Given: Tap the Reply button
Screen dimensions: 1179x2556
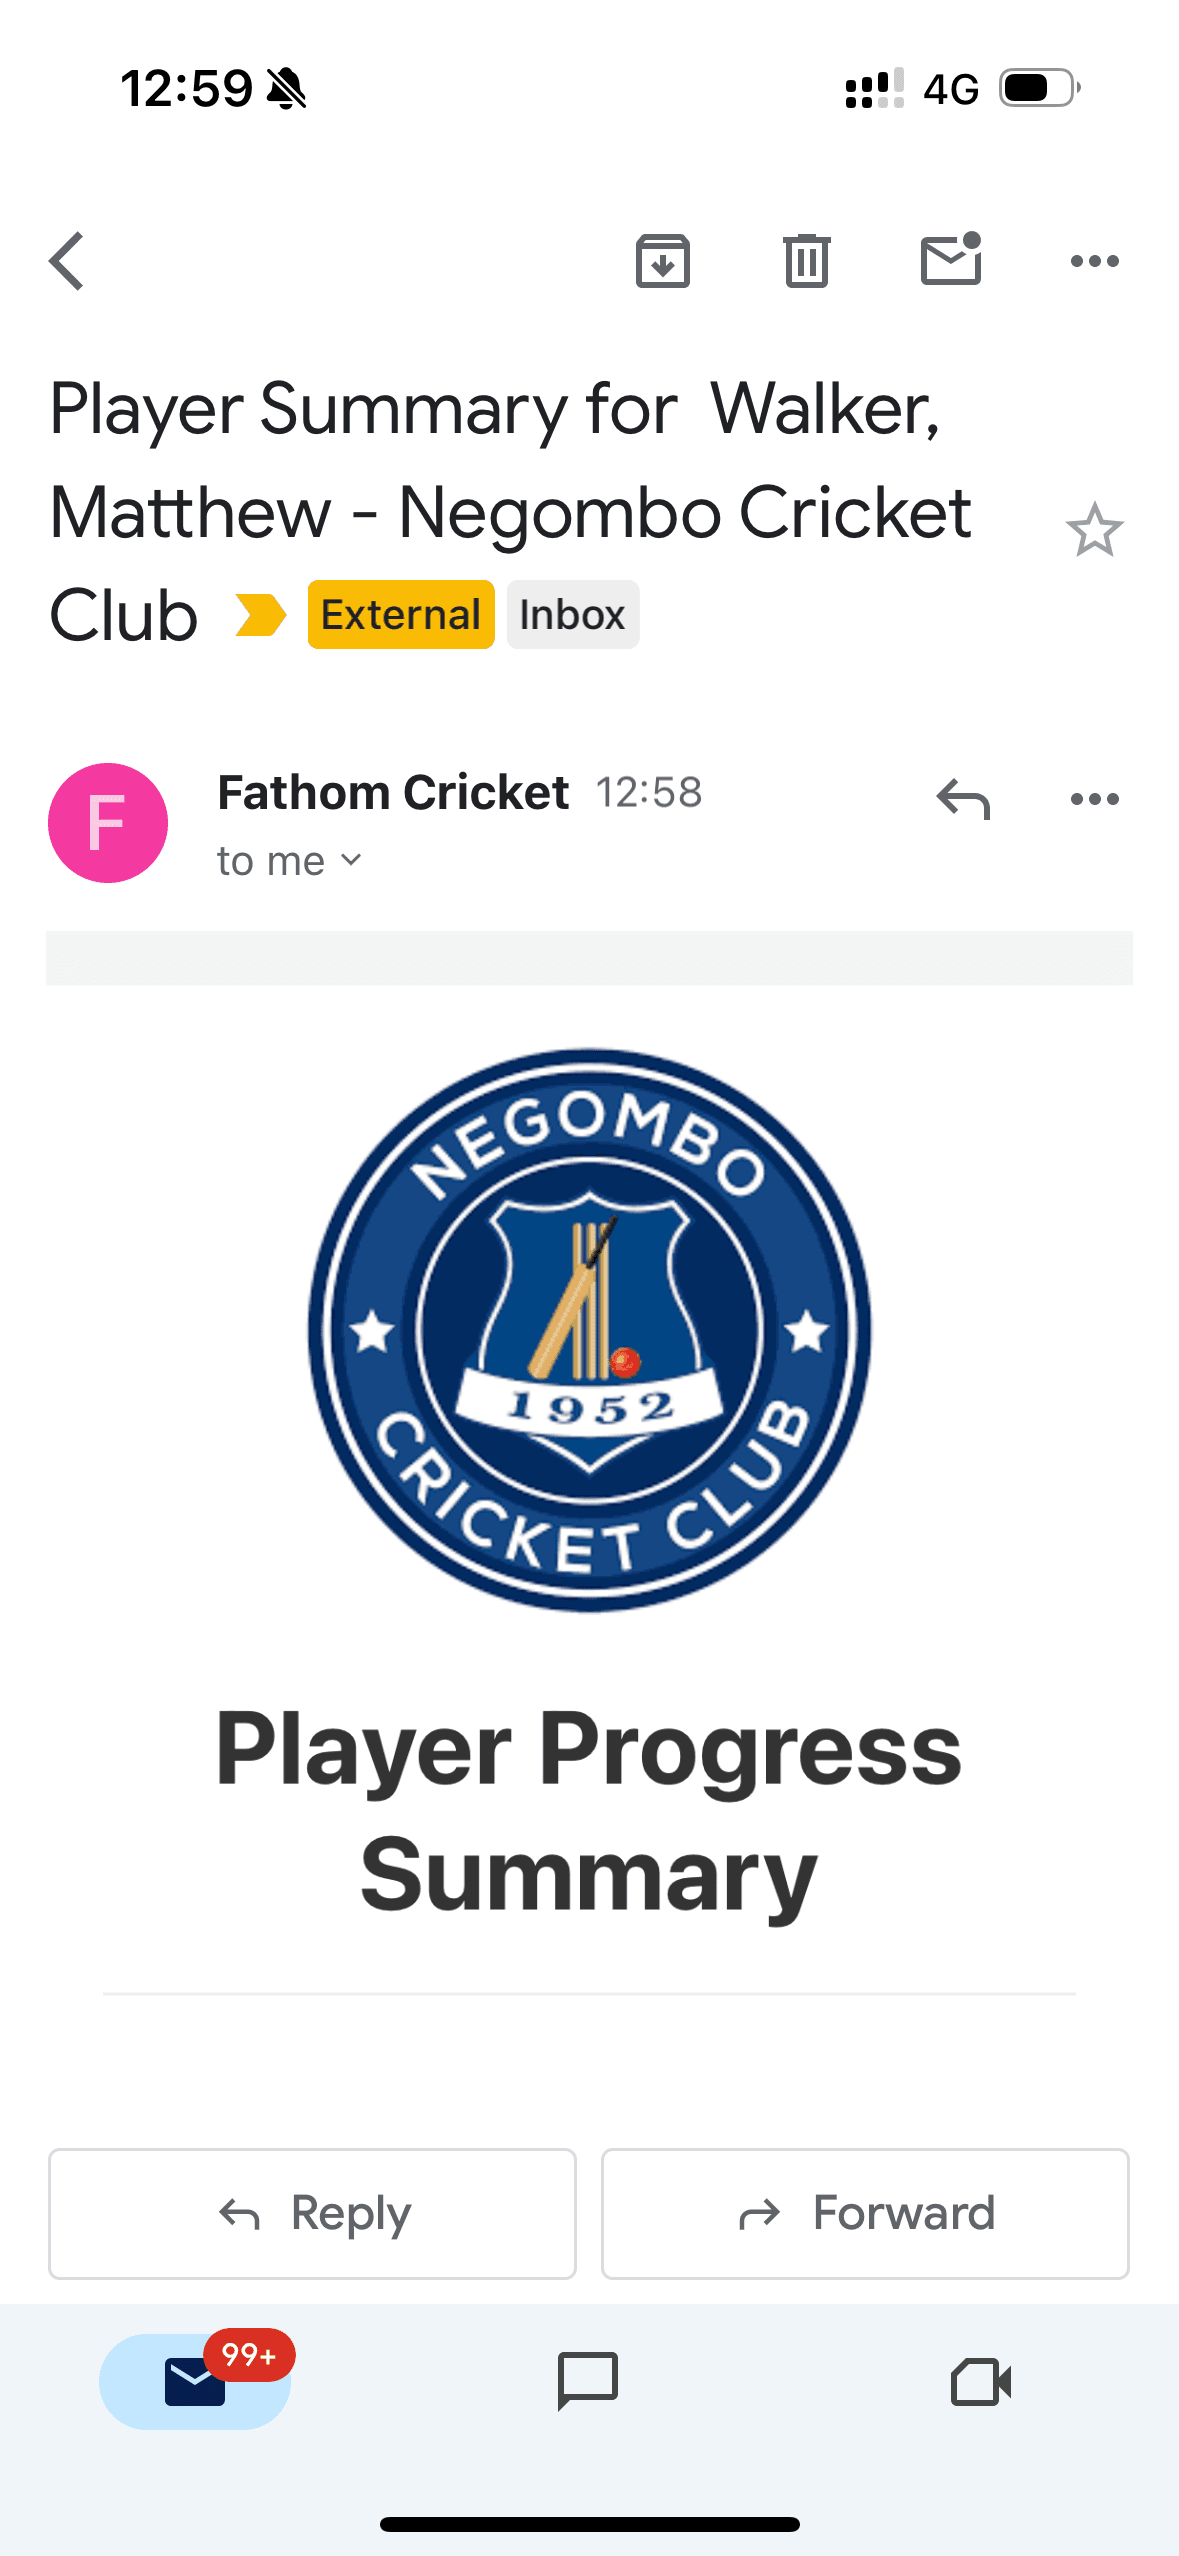Looking at the screenshot, I should (311, 2213).
